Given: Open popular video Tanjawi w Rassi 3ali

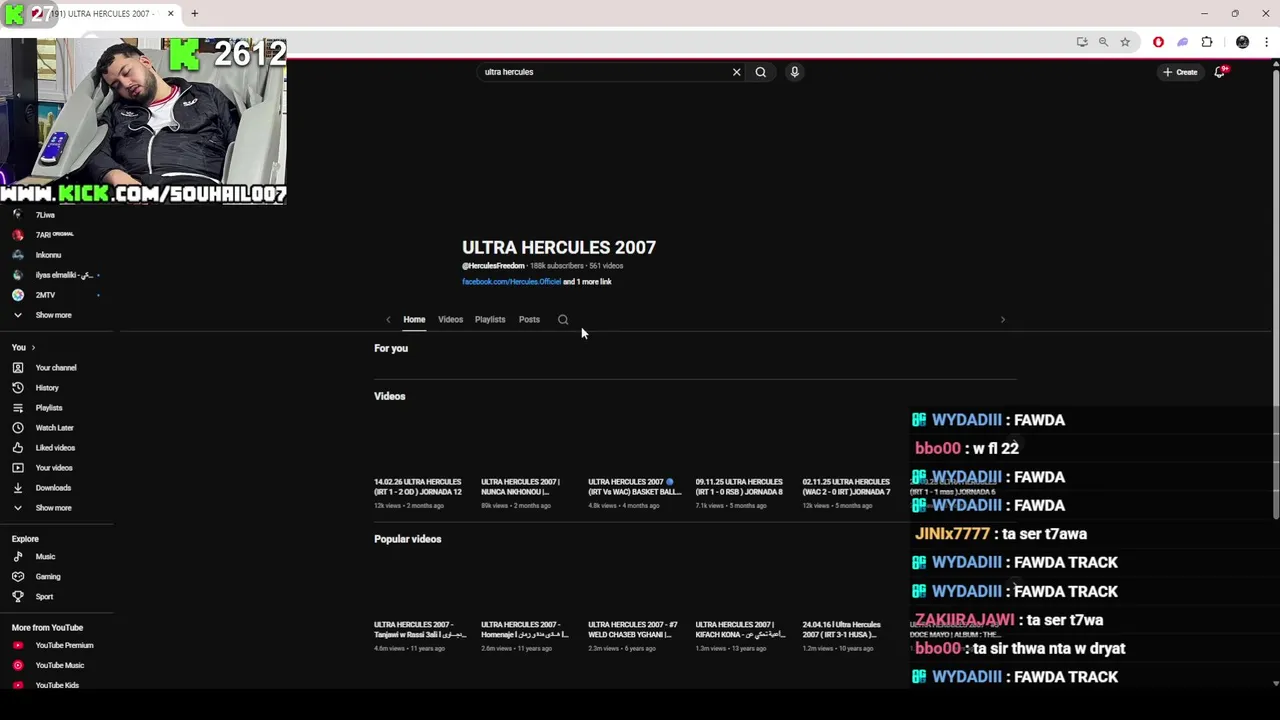Looking at the screenshot, I should pyautogui.click(x=420, y=630).
